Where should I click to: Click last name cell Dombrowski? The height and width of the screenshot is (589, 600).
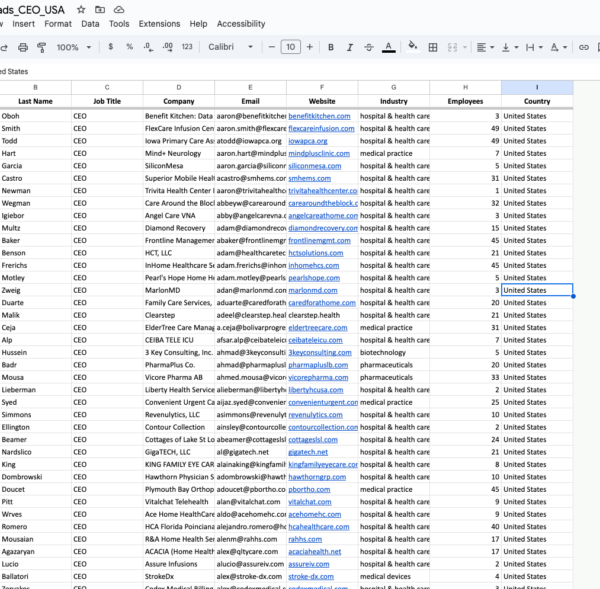pyautogui.click(x=36, y=477)
